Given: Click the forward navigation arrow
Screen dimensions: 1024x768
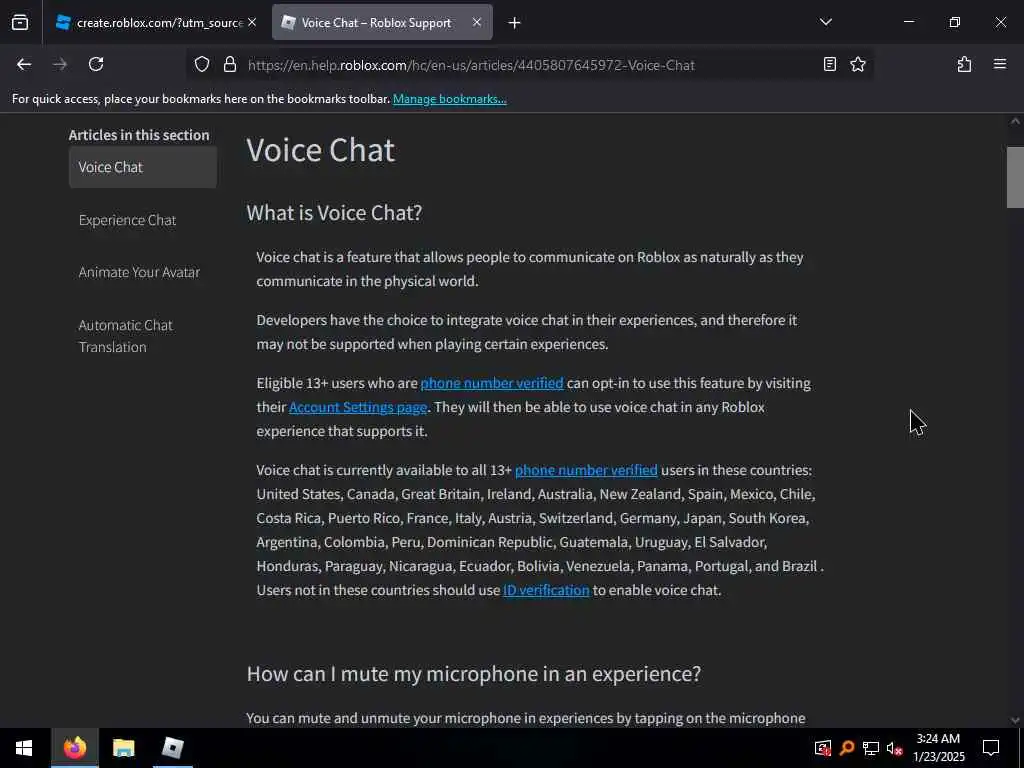Looking at the screenshot, I should click(x=59, y=64).
